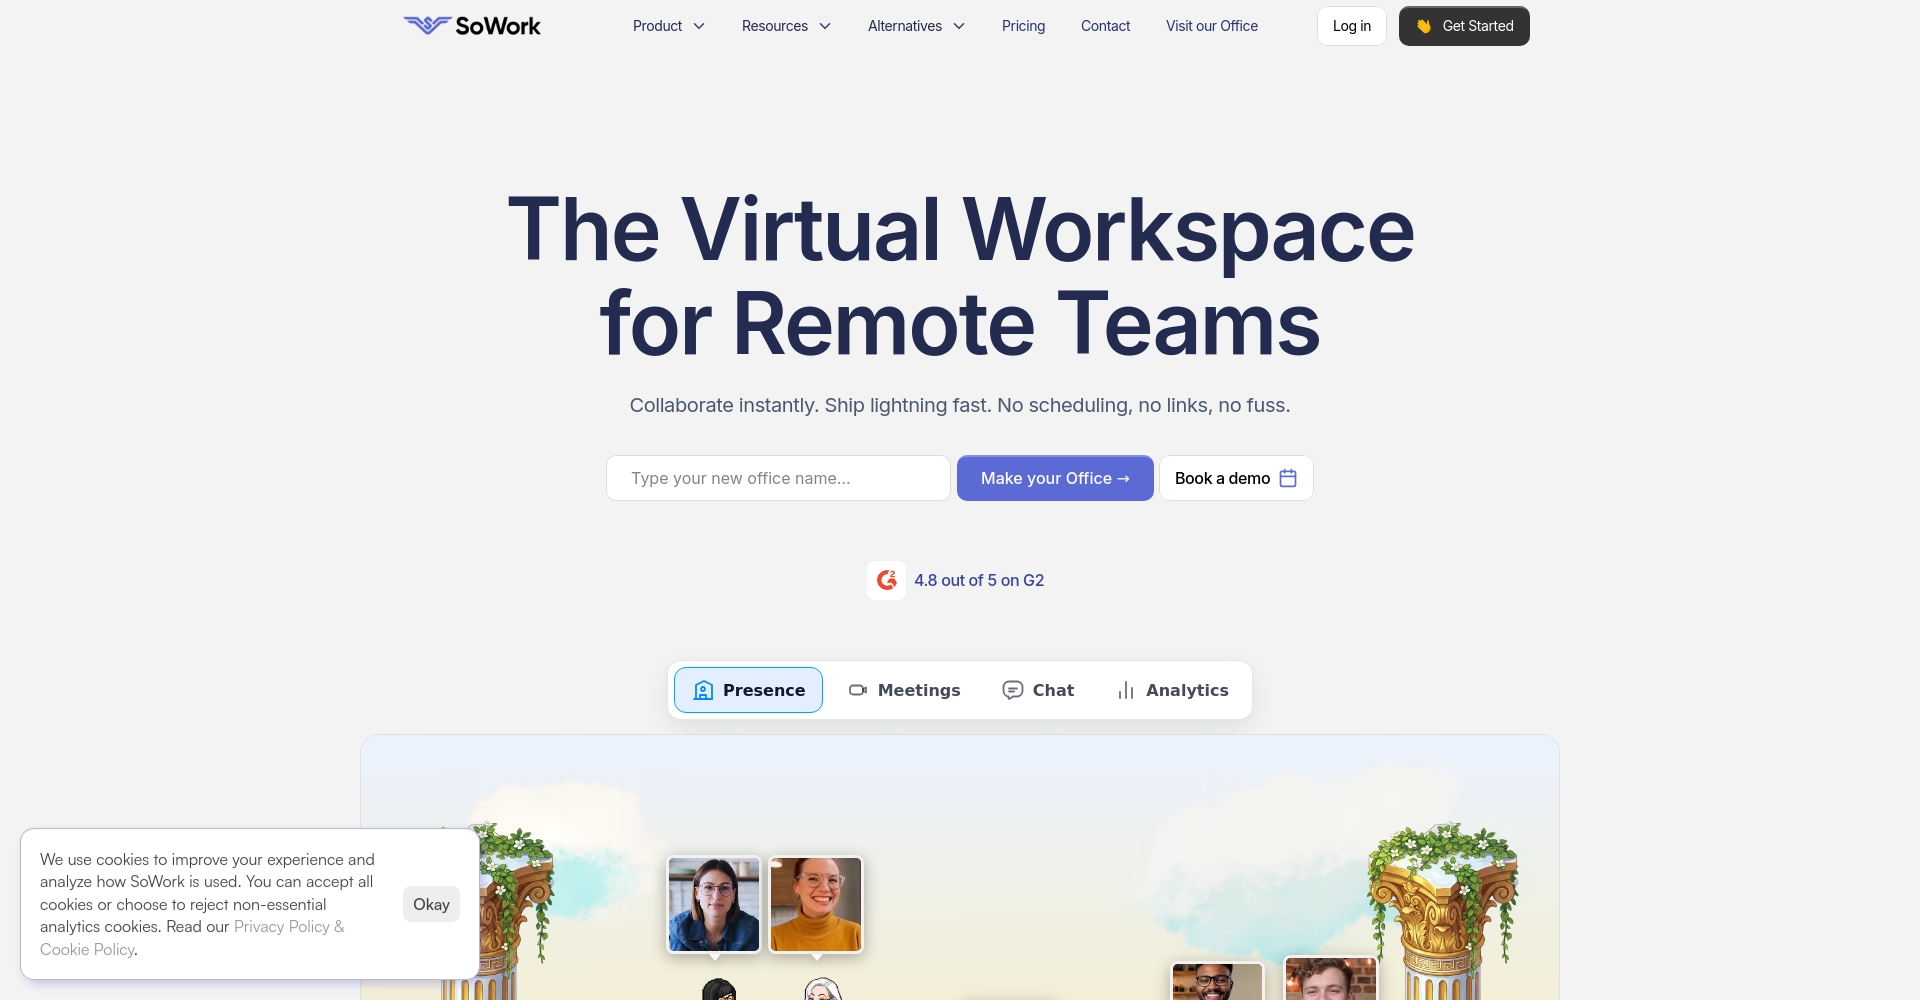This screenshot has width=1920, height=1000.
Task: Click the G2 rating badge icon
Action: (886, 580)
